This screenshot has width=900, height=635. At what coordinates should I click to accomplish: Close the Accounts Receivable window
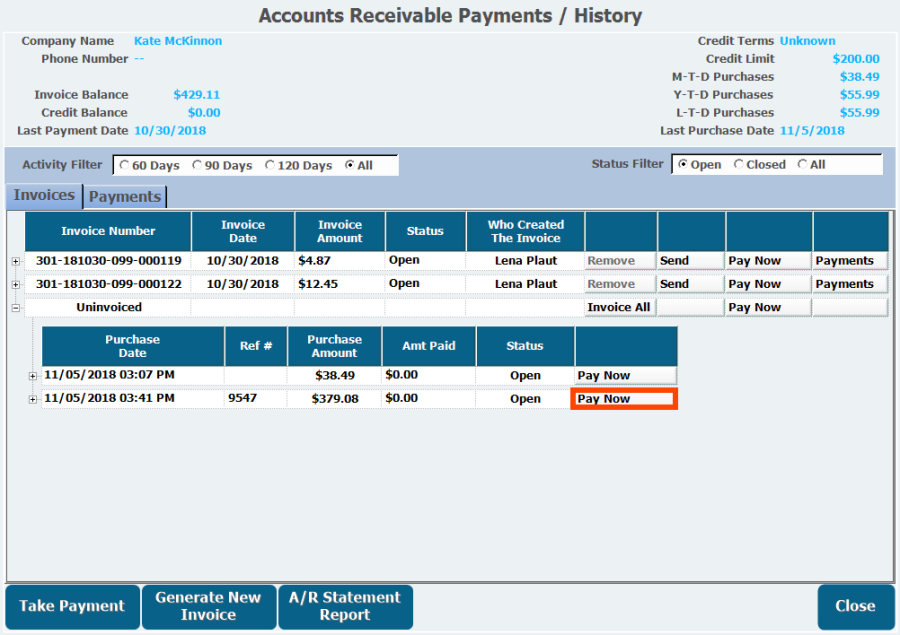click(x=855, y=606)
